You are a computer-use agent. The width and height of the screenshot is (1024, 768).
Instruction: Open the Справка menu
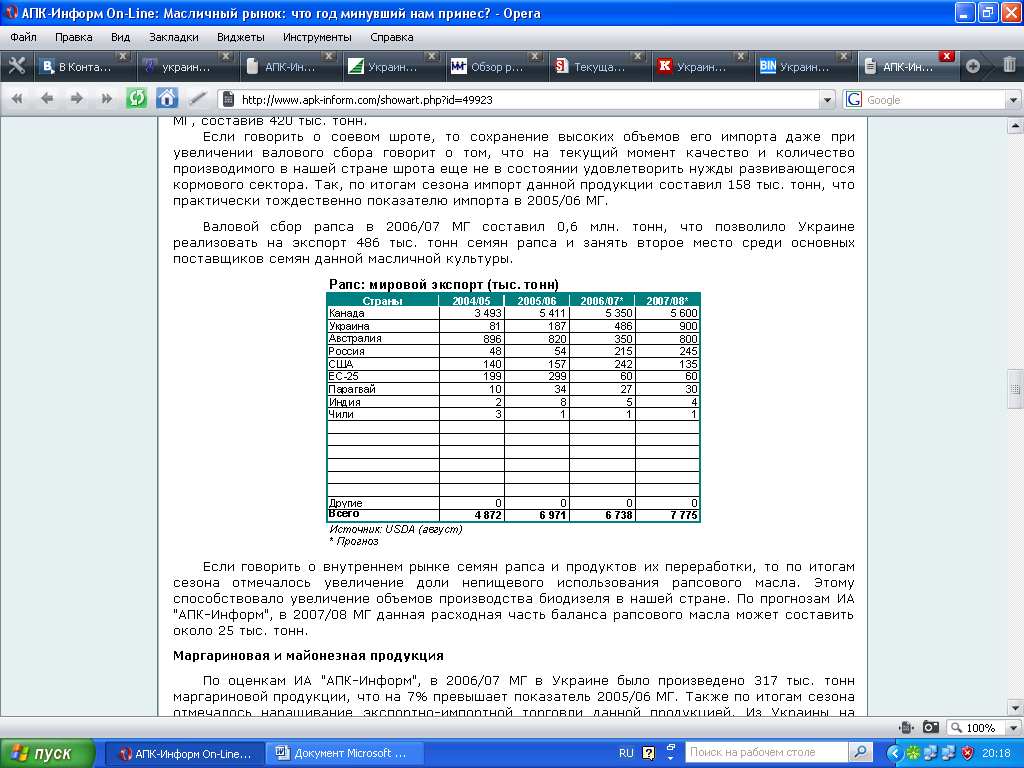pos(391,37)
